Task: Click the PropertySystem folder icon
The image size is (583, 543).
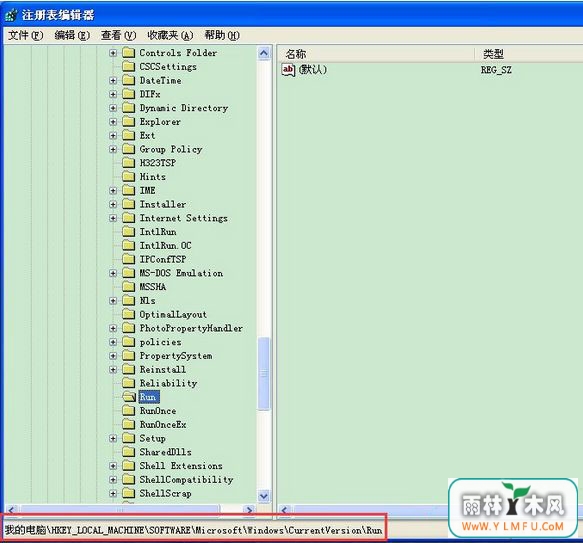Action: coord(129,356)
